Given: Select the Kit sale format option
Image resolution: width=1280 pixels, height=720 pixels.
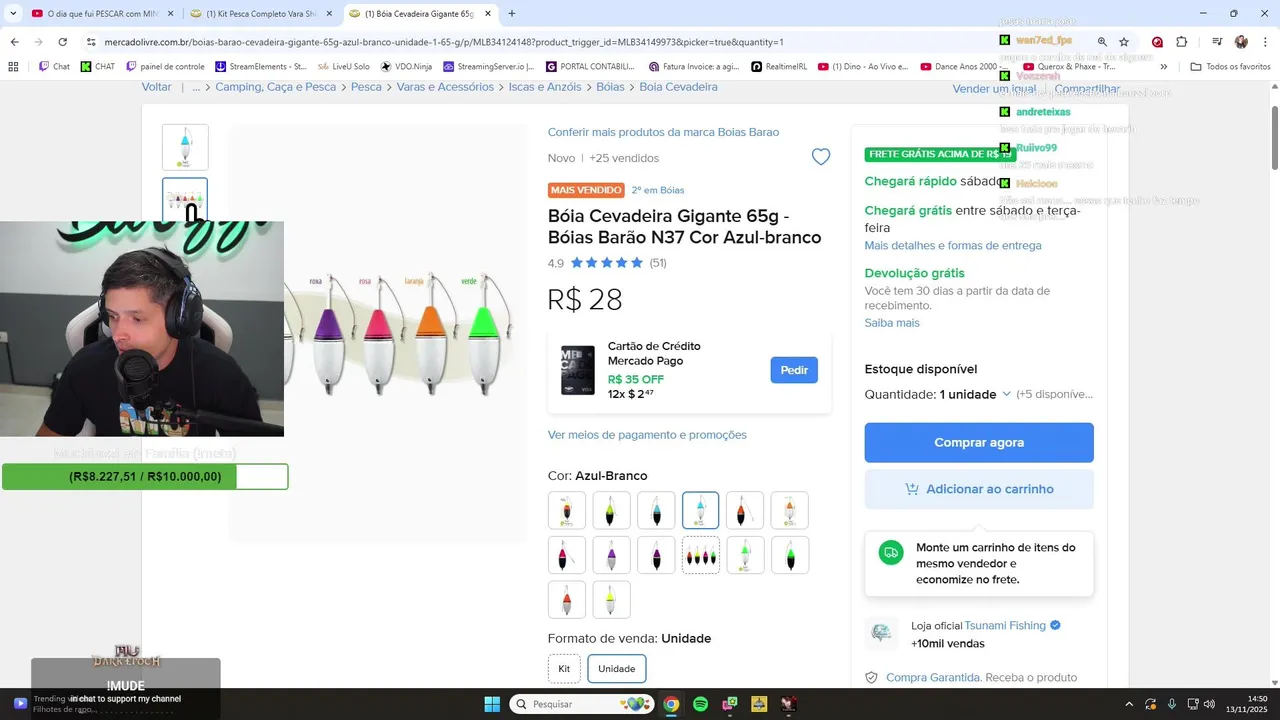Looking at the screenshot, I should pos(564,669).
